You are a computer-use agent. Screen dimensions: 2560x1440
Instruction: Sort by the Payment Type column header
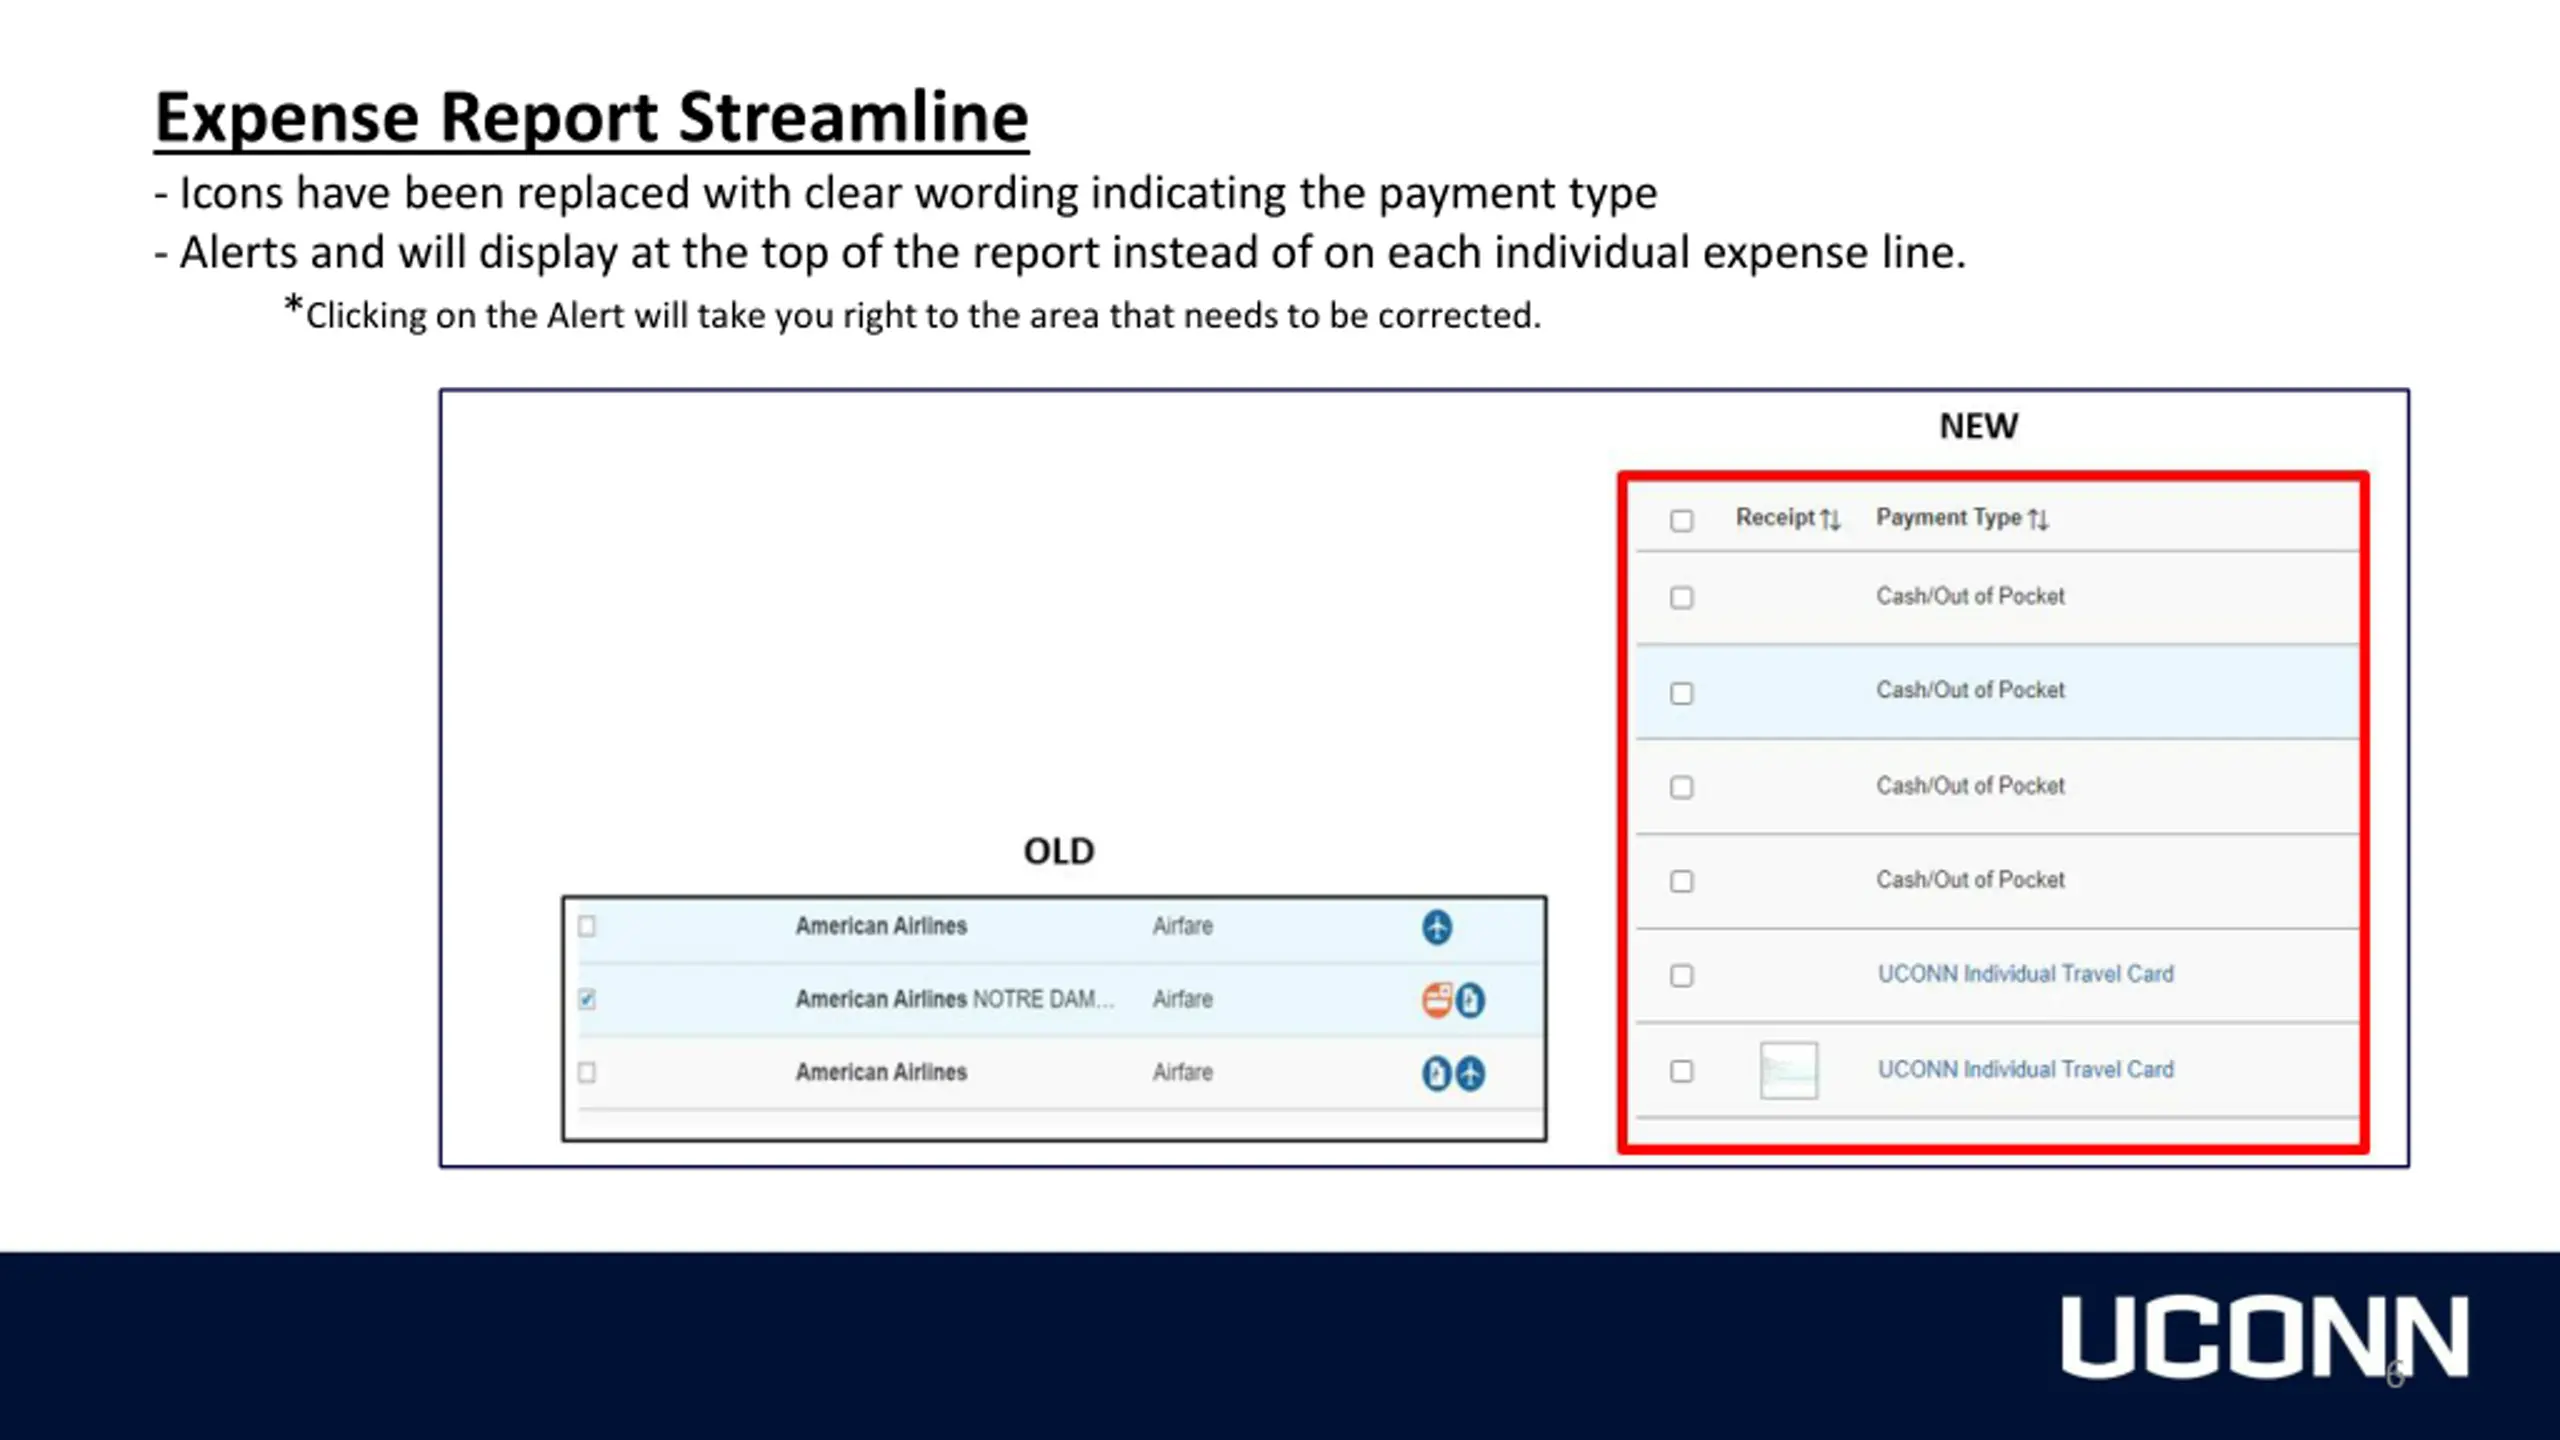click(x=1948, y=517)
